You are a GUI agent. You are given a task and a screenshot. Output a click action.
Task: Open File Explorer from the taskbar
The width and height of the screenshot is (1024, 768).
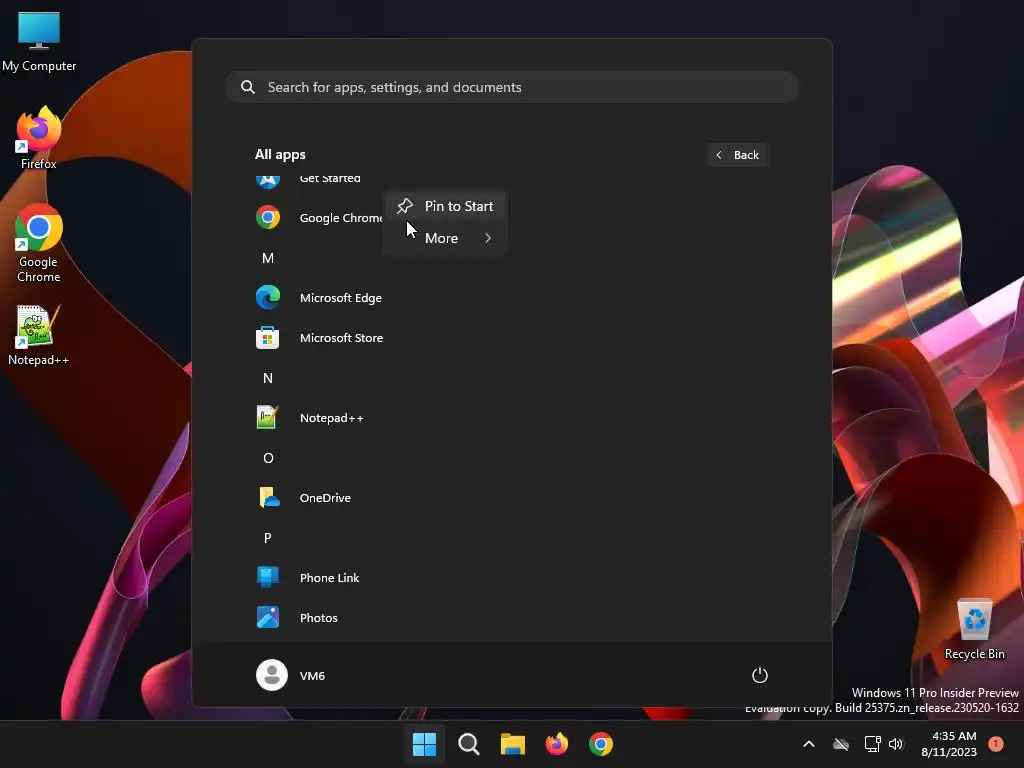tap(513, 744)
